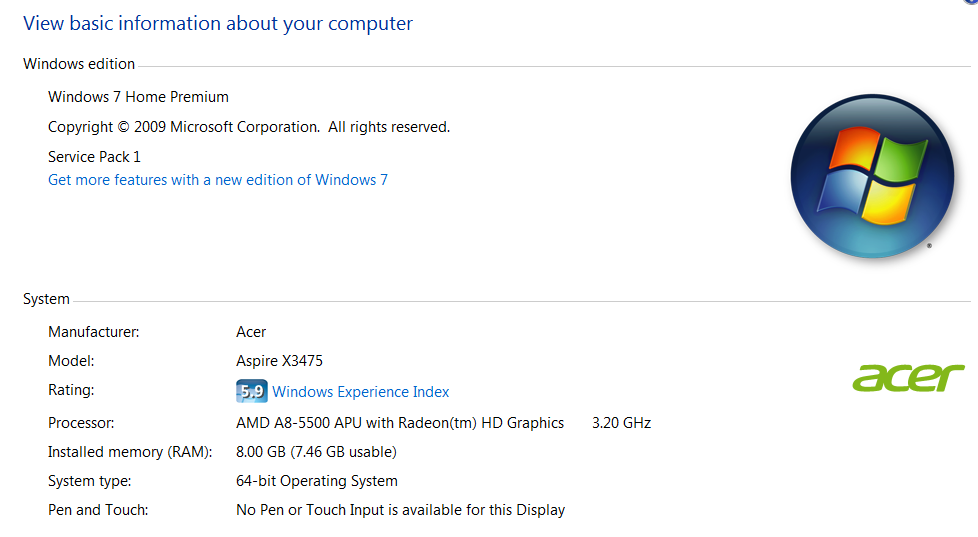978x537 pixels.
Task: Open Get more features with new edition link
Action: coord(218,180)
